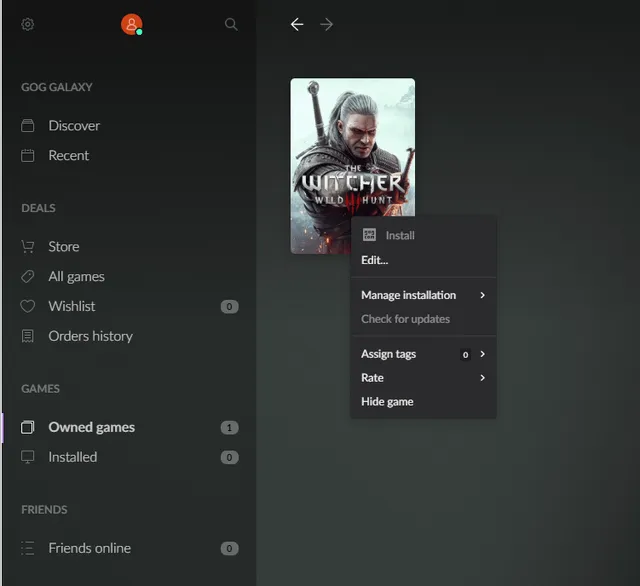This screenshot has width=640, height=586.
Task: Click the DEALS section heading
Action: point(38,208)
